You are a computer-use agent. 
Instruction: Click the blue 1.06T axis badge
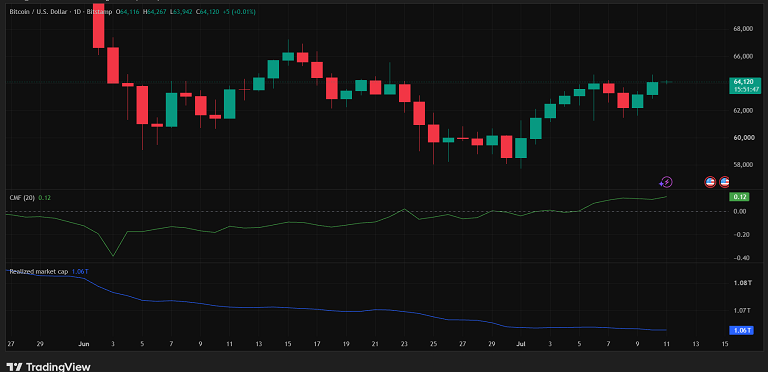(742, 330)
